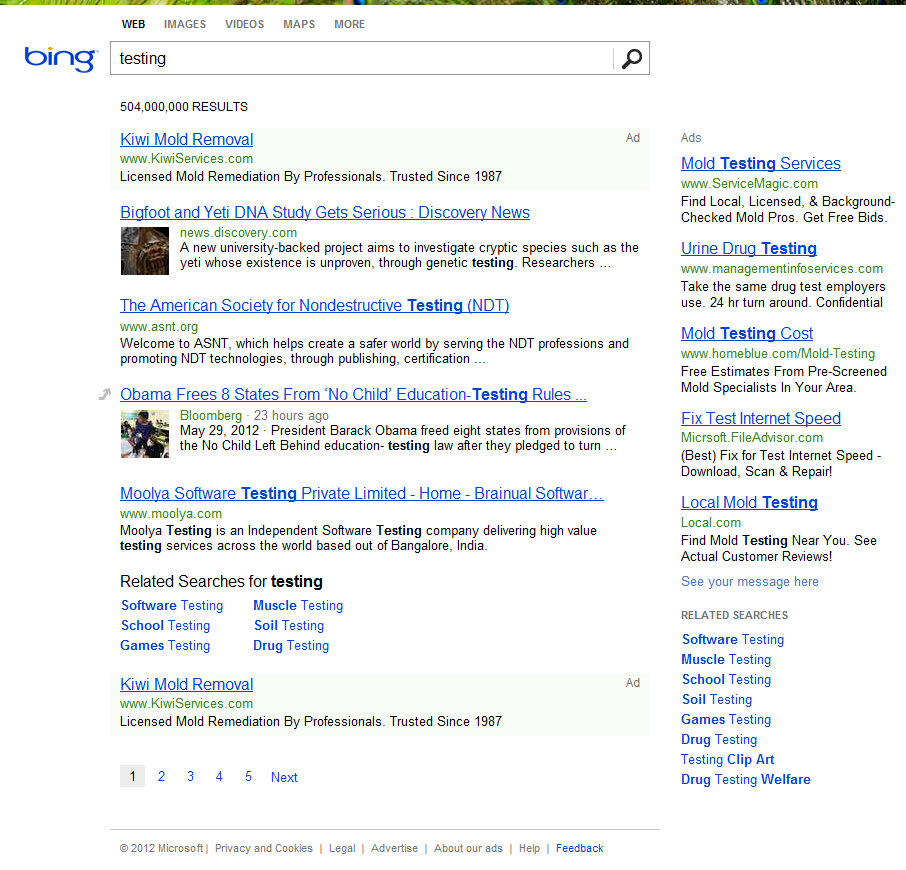Switch to the MAPS tab
Screen dimensions: 906x870
point(299,24)
